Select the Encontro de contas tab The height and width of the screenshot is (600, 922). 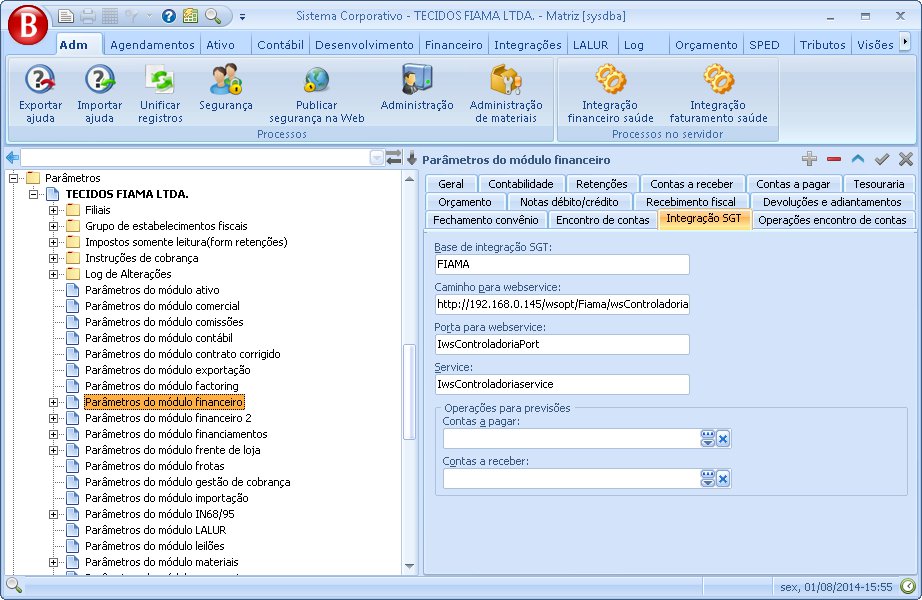pyautogui.click(x=603, y=220)
